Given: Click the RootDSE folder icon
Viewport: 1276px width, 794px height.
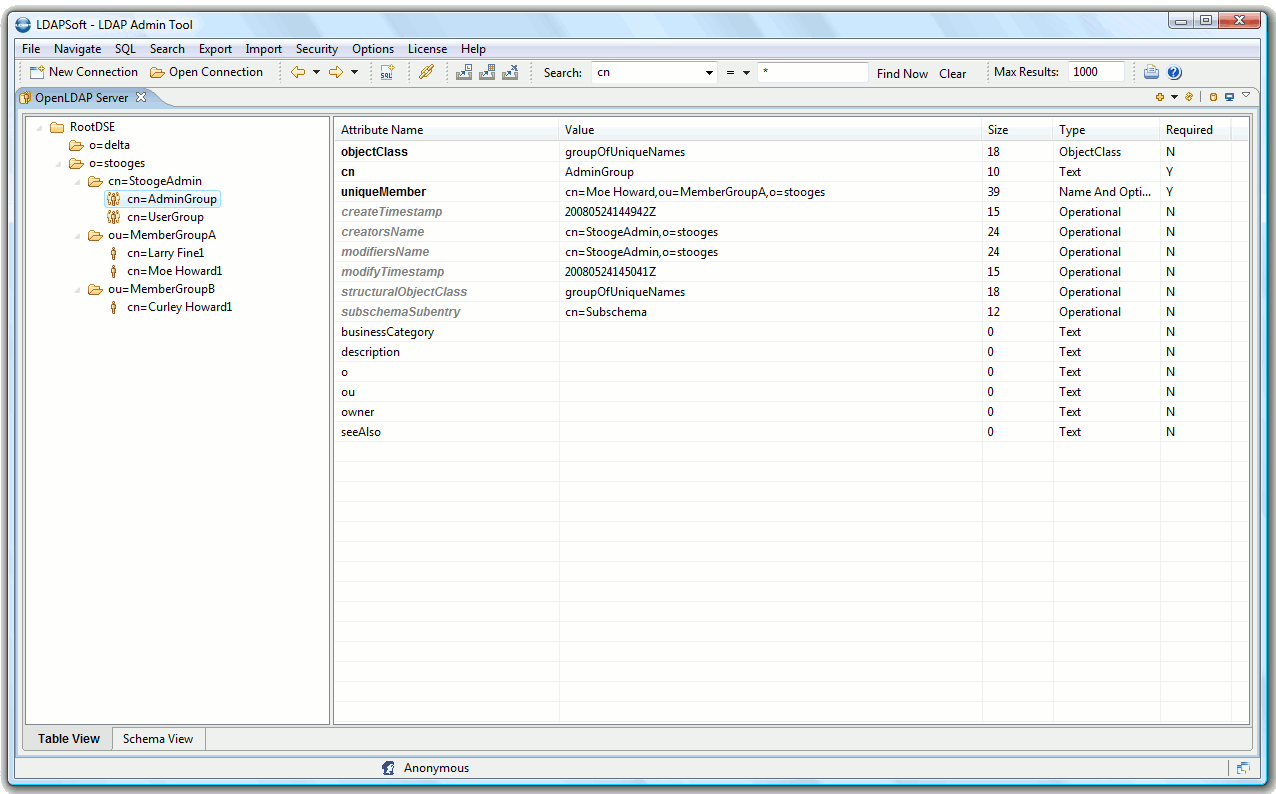Looking at the screenshot, I should pyautogui.click(x=57, y=127).
